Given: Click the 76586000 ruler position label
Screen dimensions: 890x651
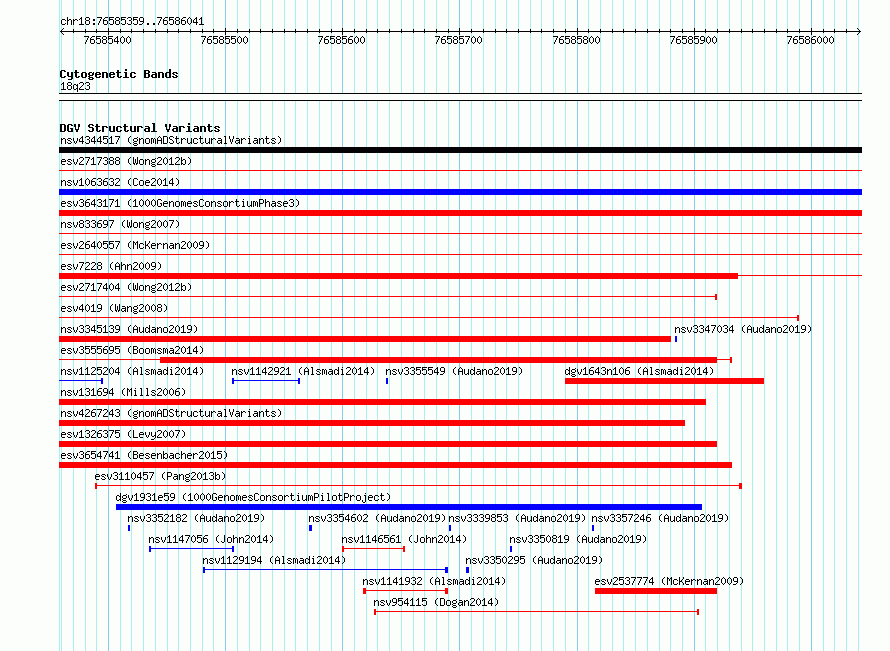Looking at the screenshot, I should [811, 40].
